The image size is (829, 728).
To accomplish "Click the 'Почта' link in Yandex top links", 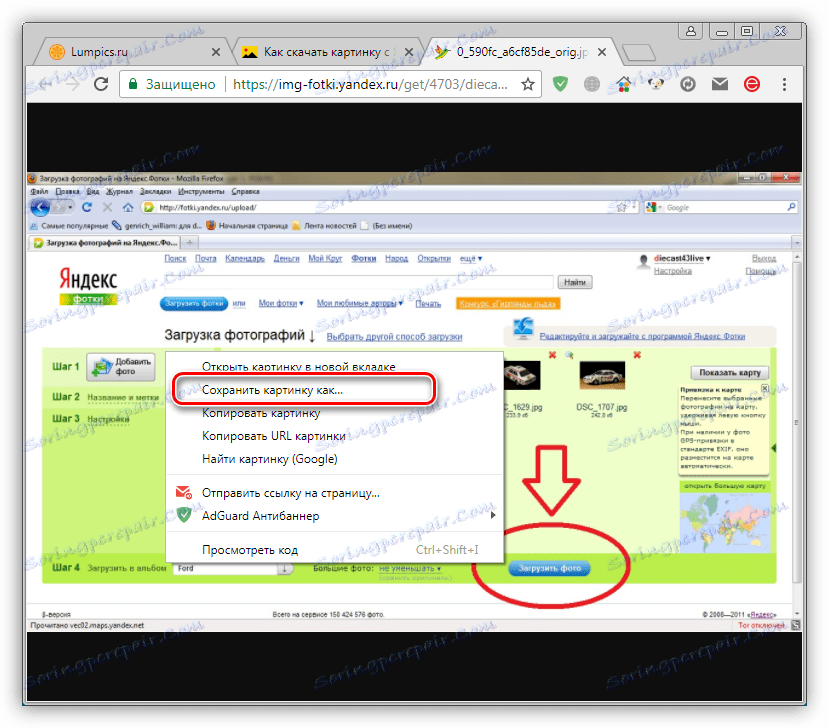I will [x=206, y=259].
